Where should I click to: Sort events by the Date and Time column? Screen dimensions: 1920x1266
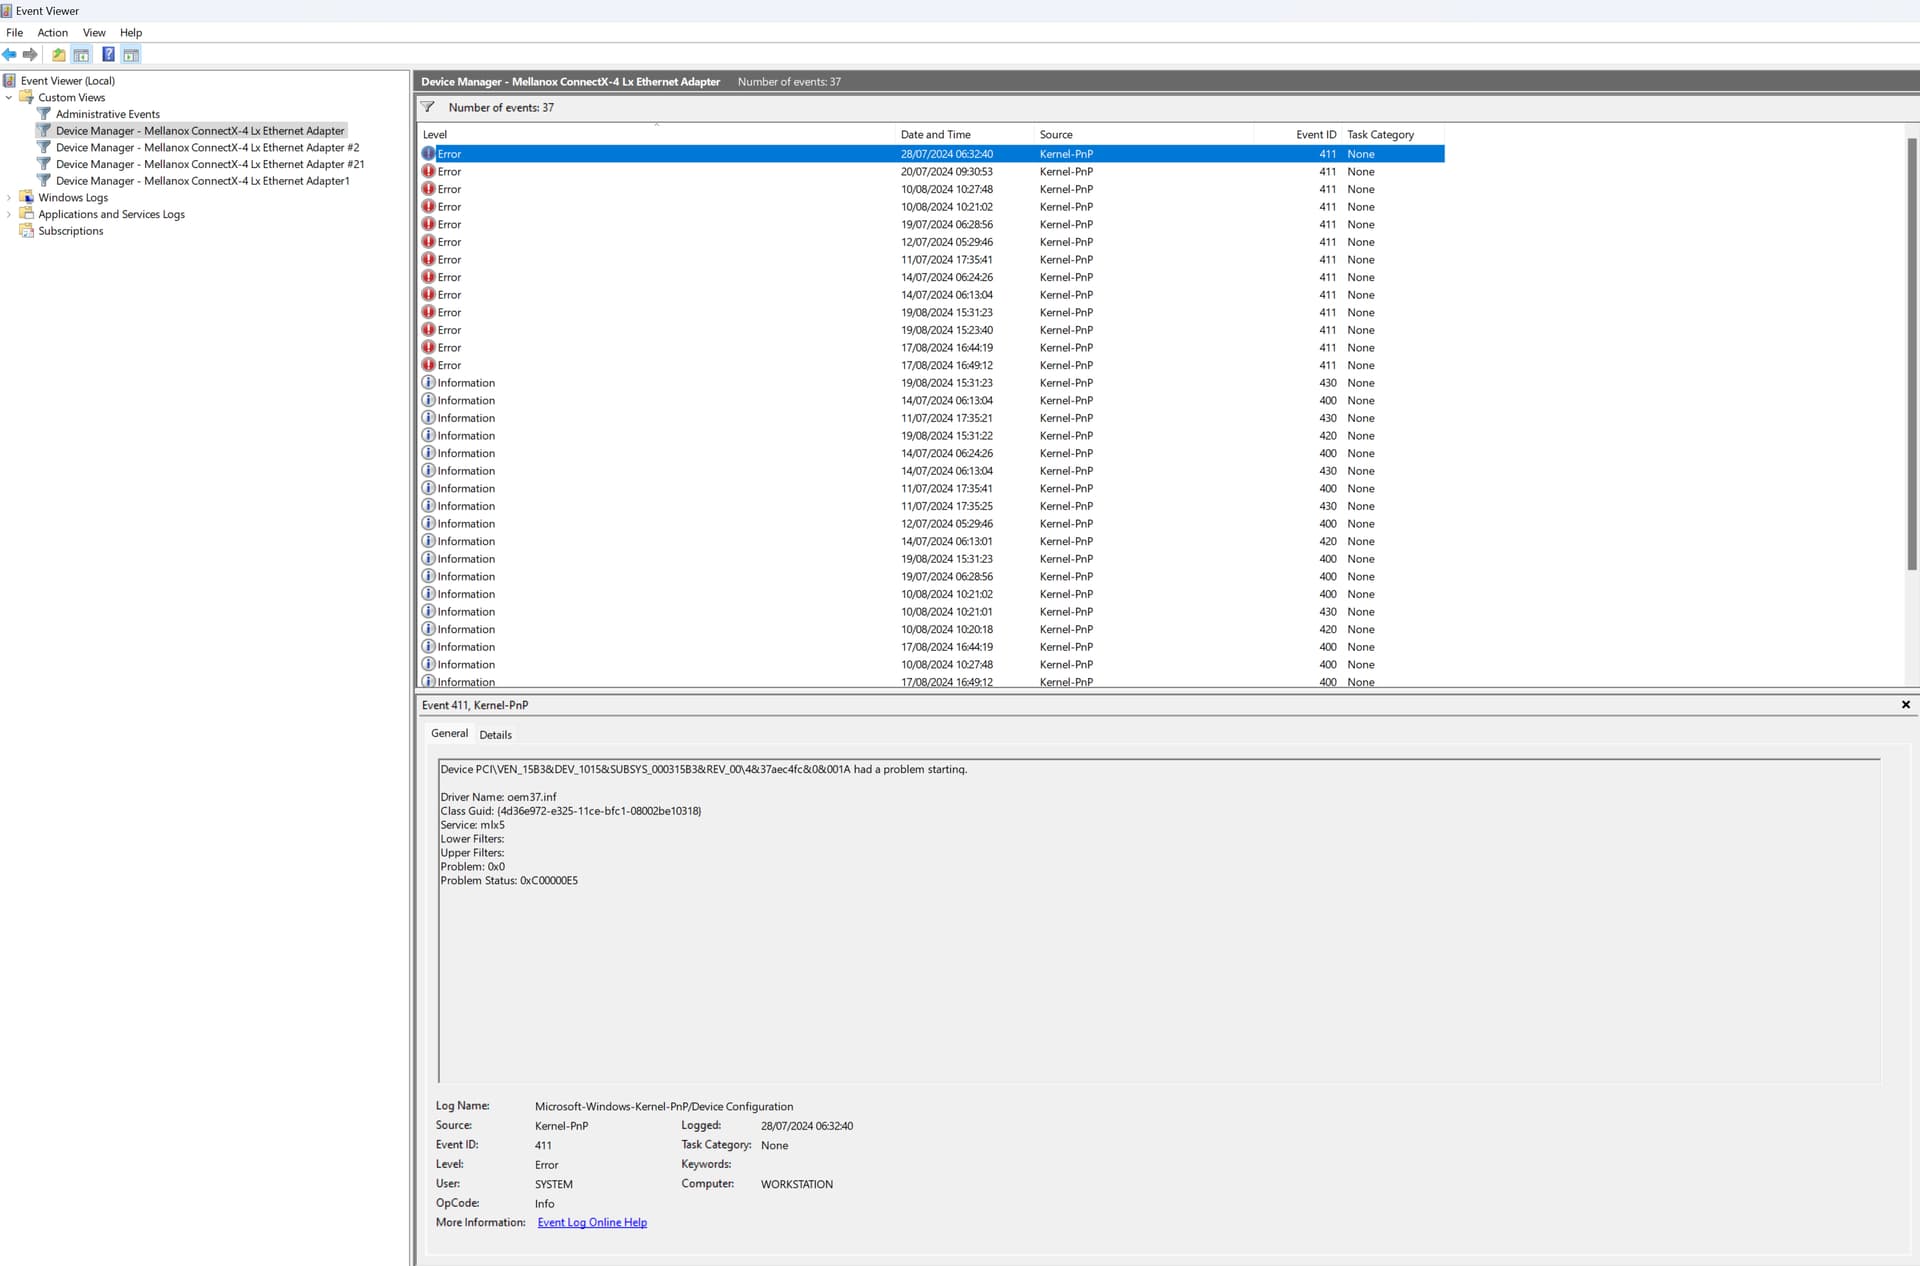[x=935, y=135]
